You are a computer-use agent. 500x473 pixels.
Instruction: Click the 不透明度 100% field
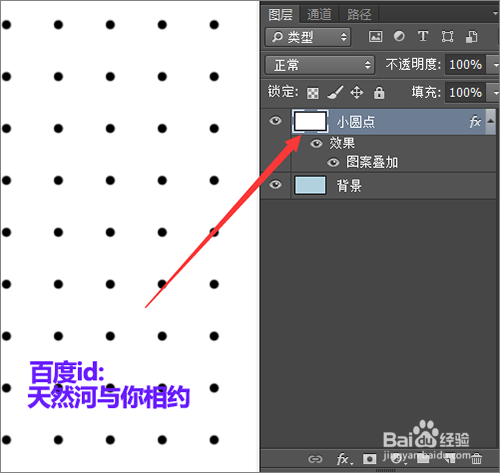pos(465,65)
